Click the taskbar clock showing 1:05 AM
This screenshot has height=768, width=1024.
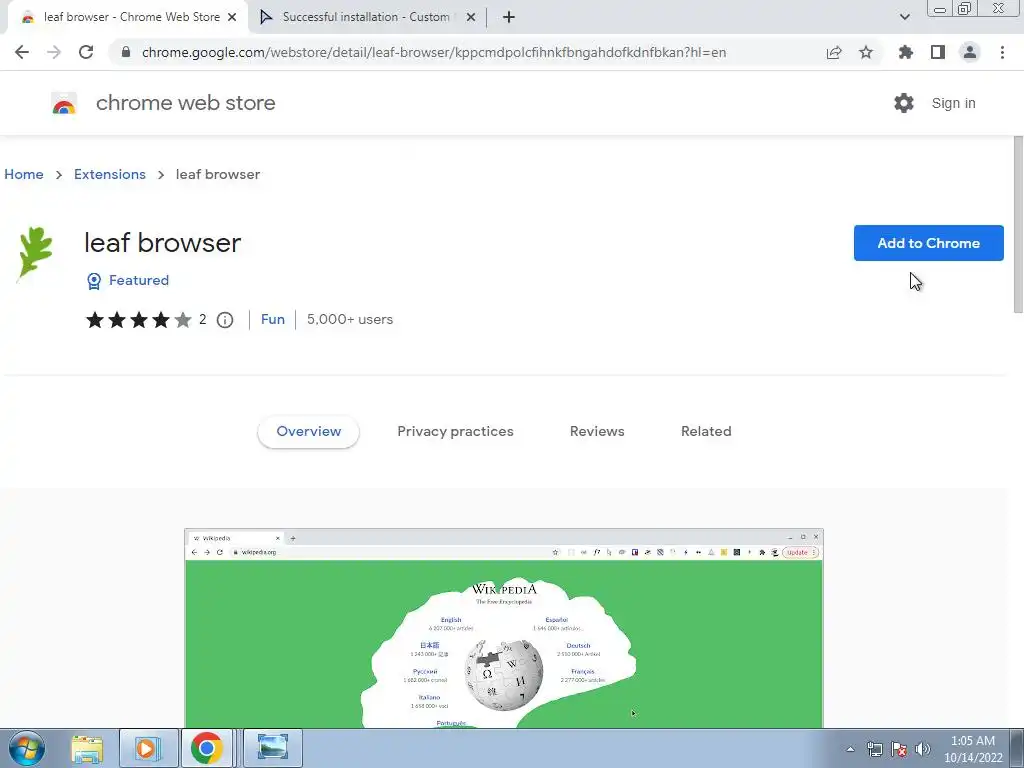[973, 749]
